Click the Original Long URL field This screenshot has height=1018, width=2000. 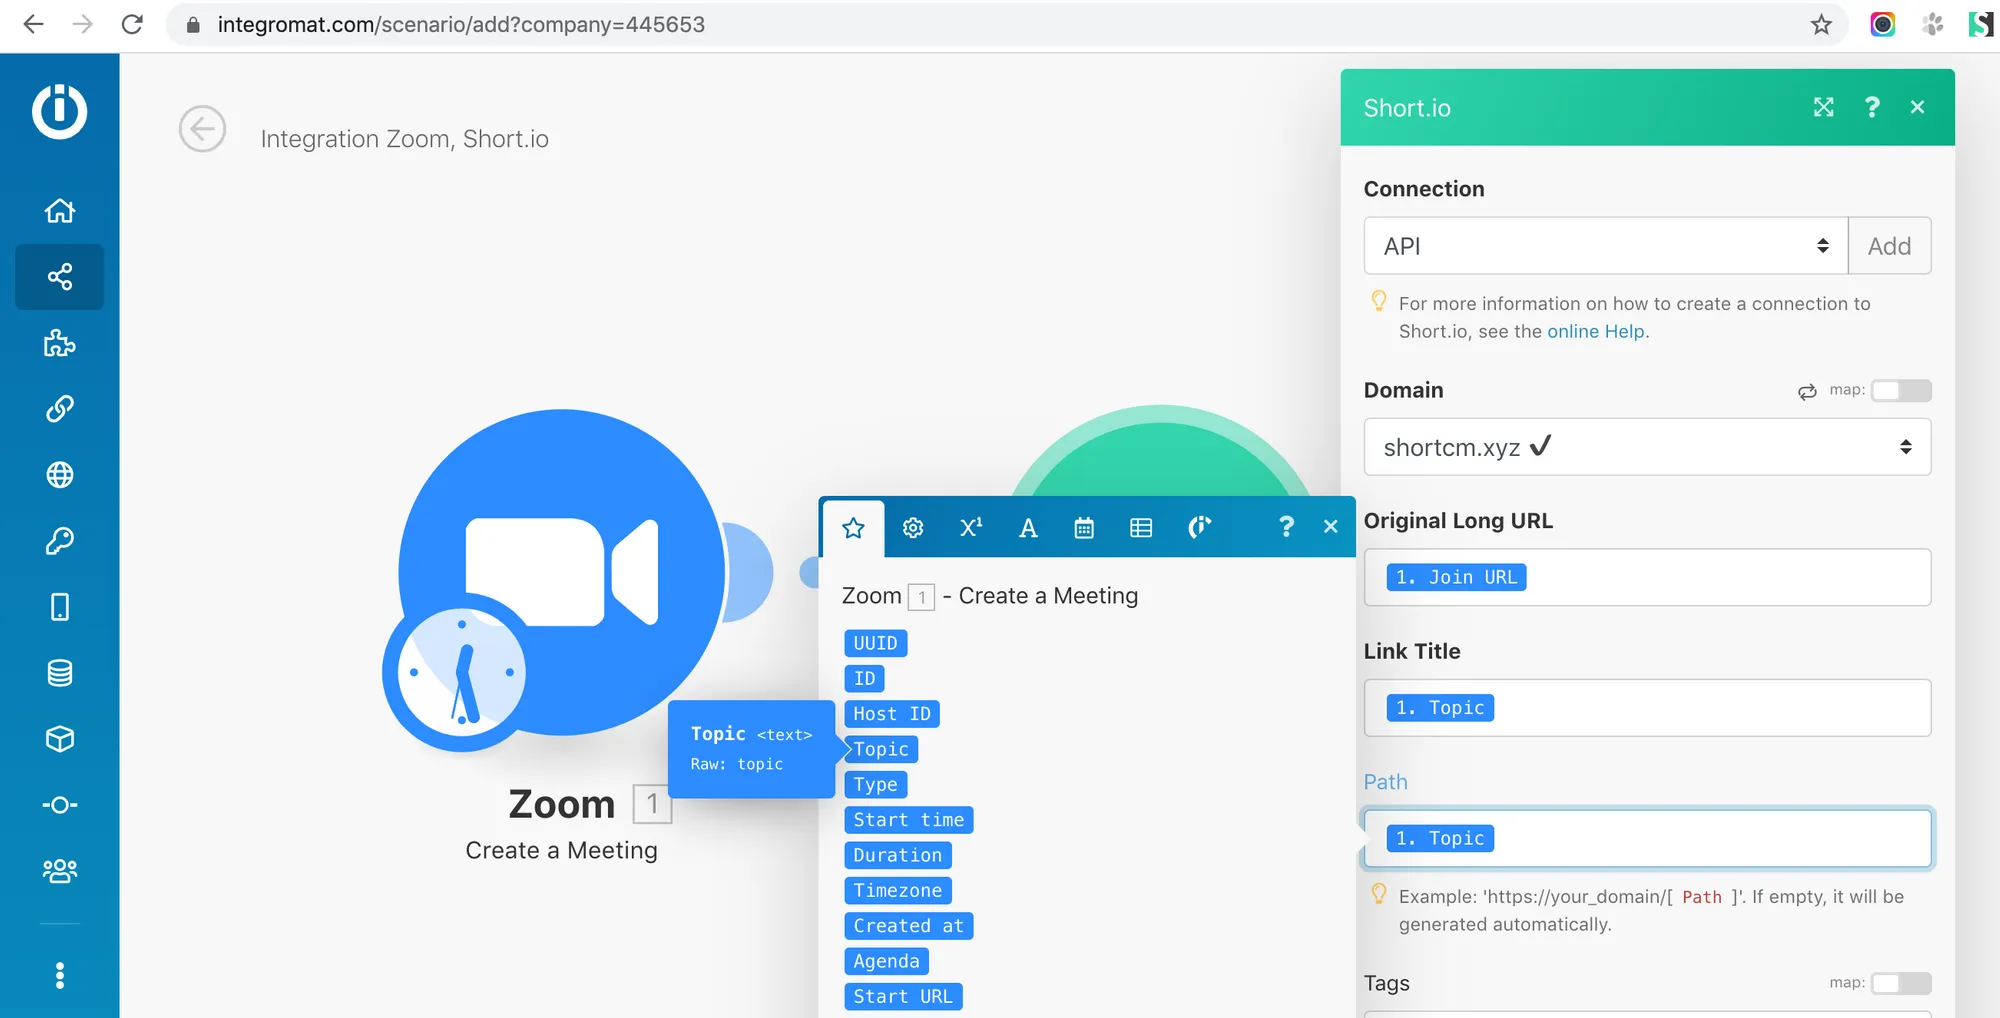pos(1648,577)
